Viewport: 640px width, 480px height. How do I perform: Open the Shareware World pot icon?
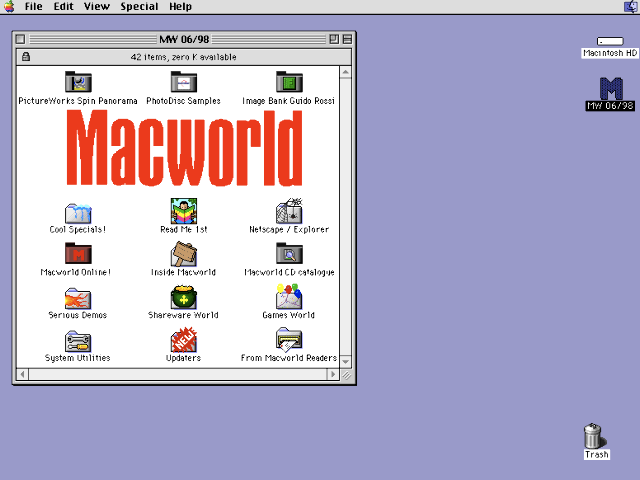pyautogui.click(x=184, y=297)
